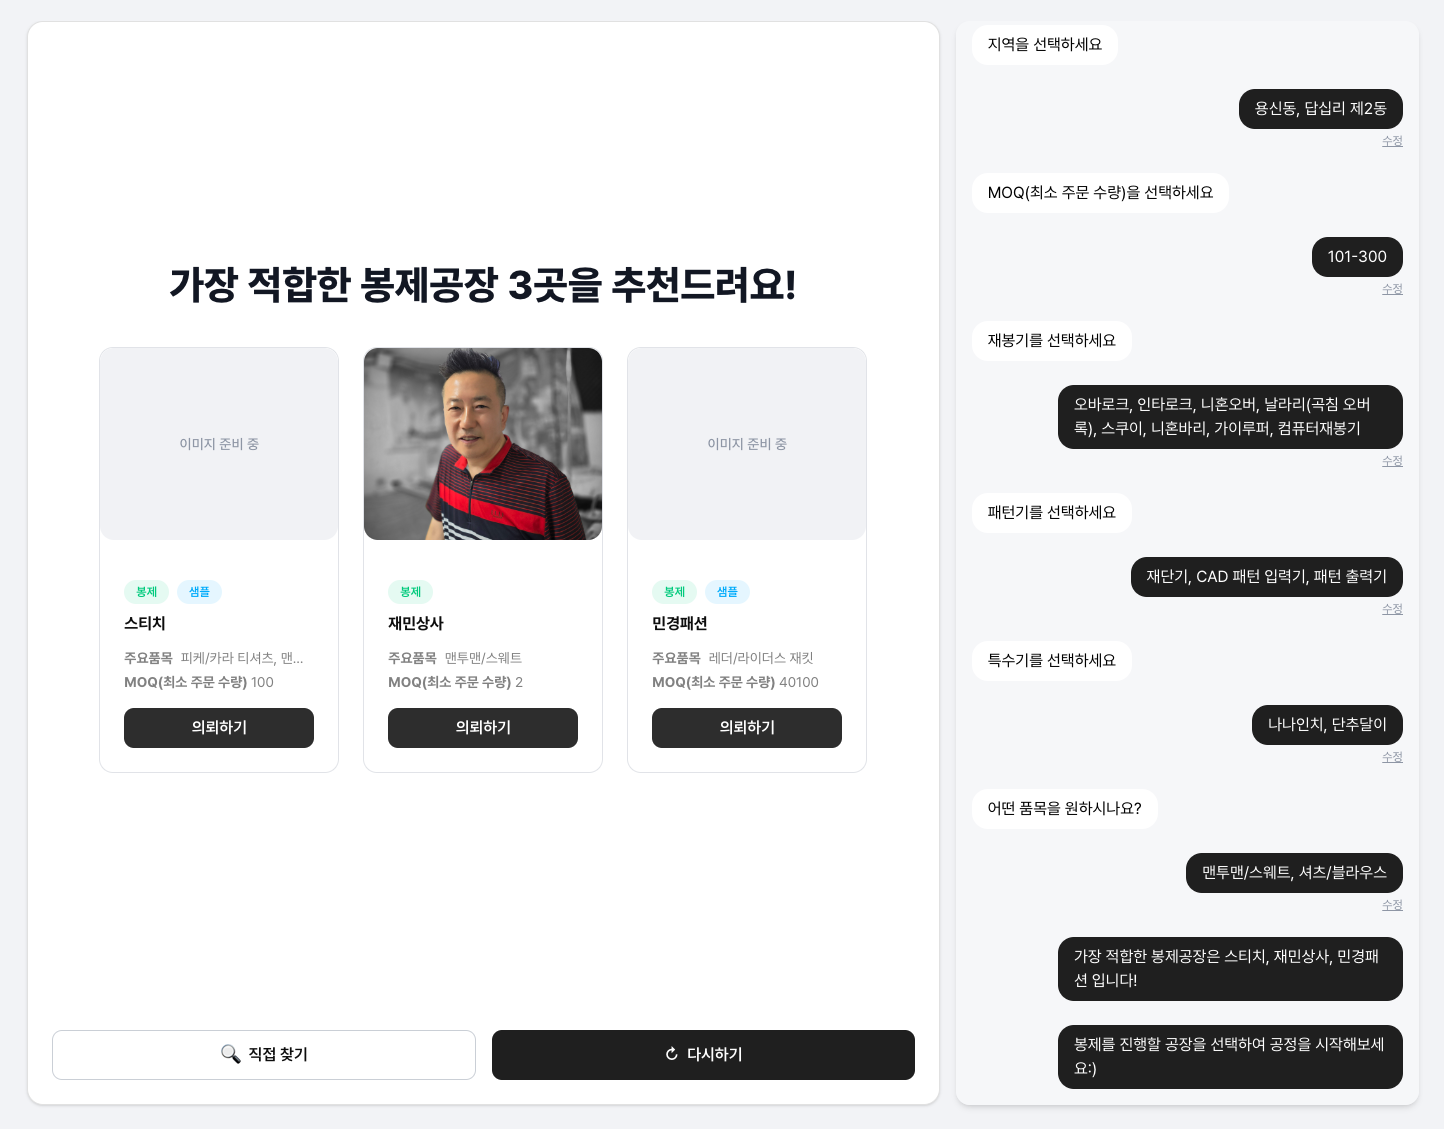1444x1129 pixels.
Task: Edit the 재봉기 sewing machine answer
Action: 1392,461
